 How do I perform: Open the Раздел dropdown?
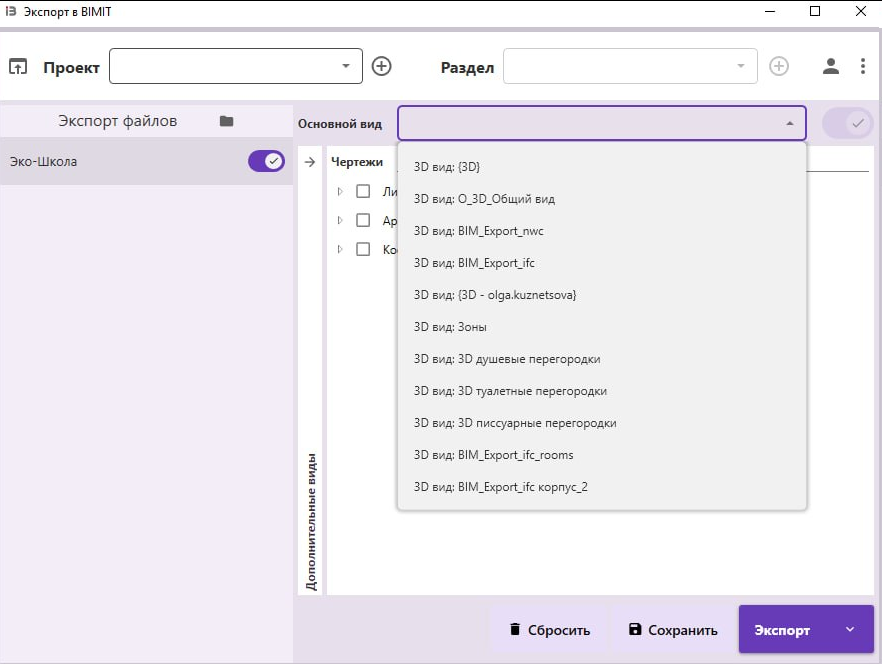tap(630, 66)
